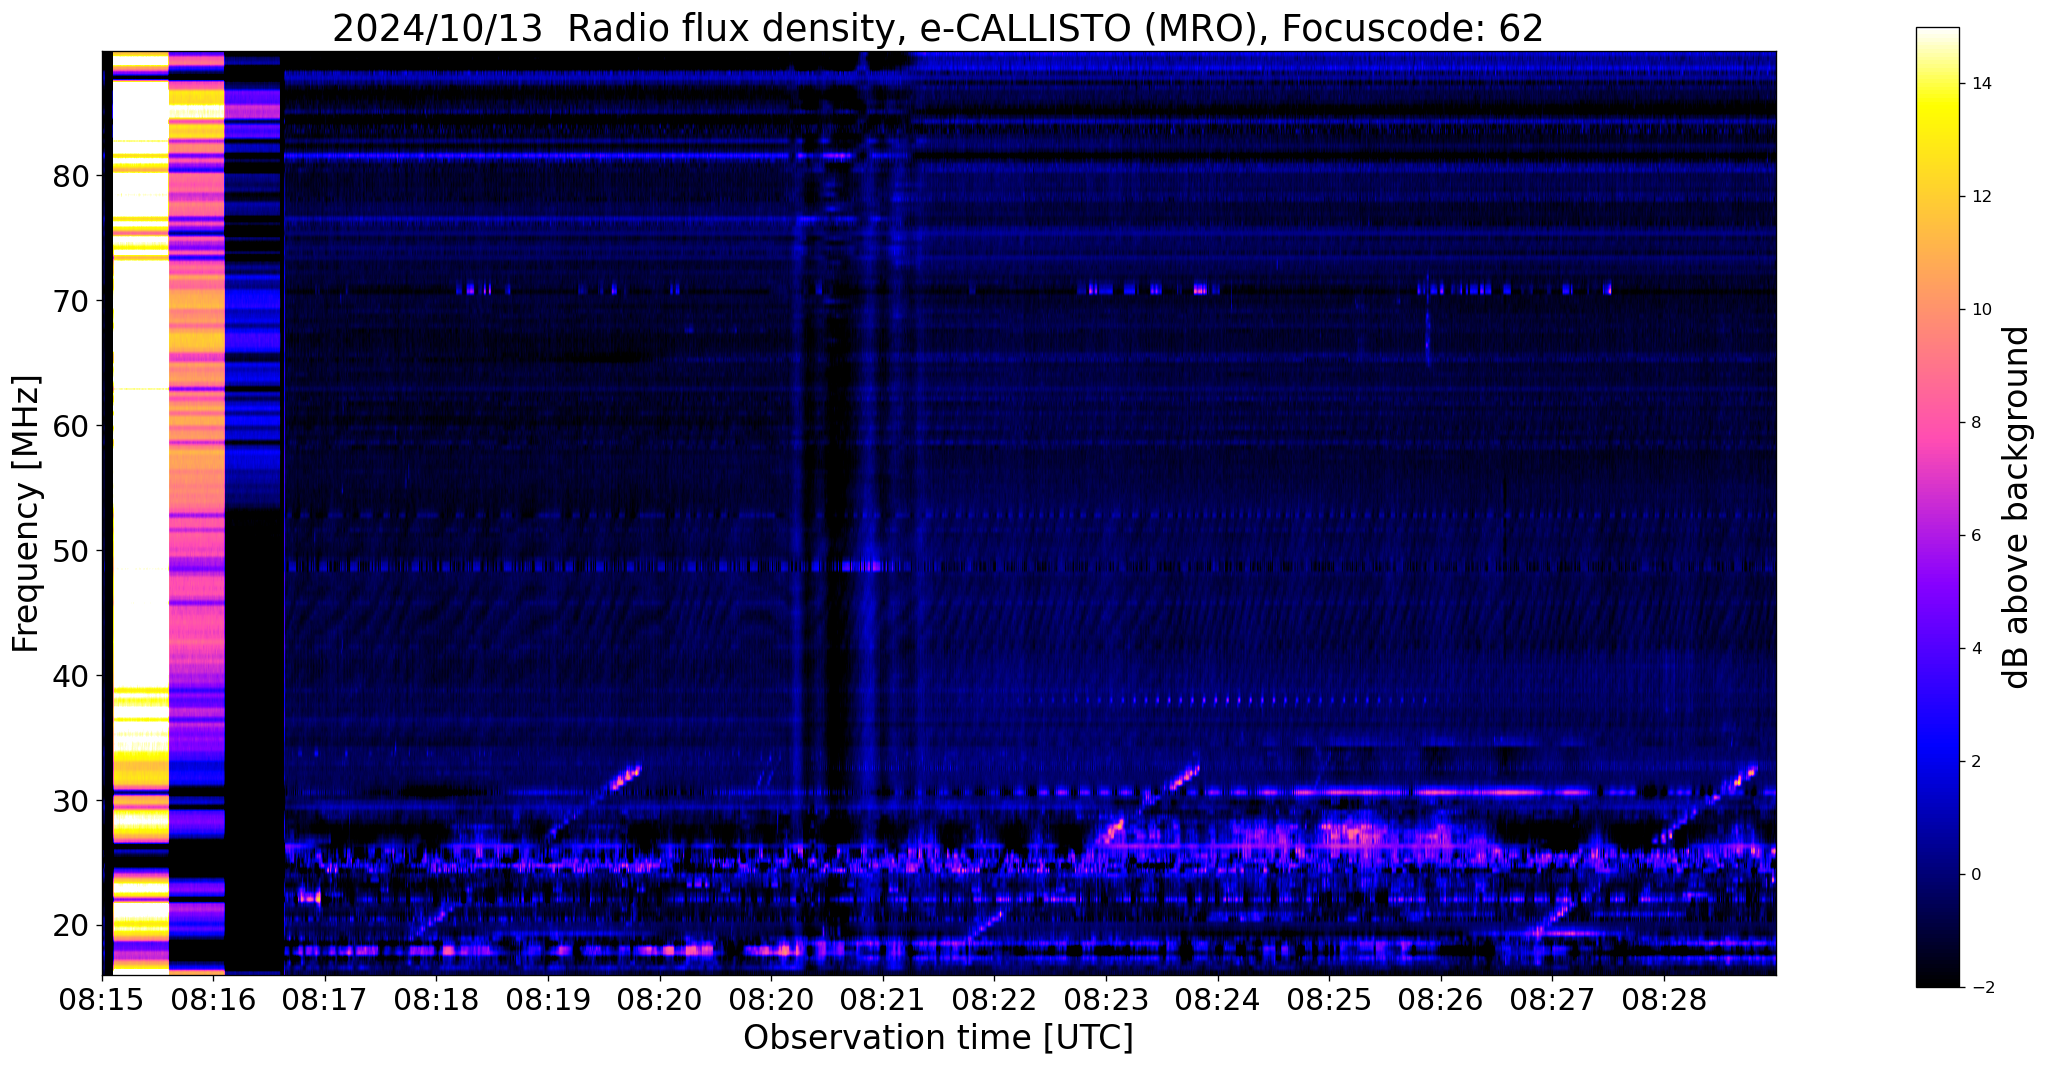This screenshot has height=1067, width=2047.
Task: Select the 08:18 time tick label
Action: (x=436, y=998)
